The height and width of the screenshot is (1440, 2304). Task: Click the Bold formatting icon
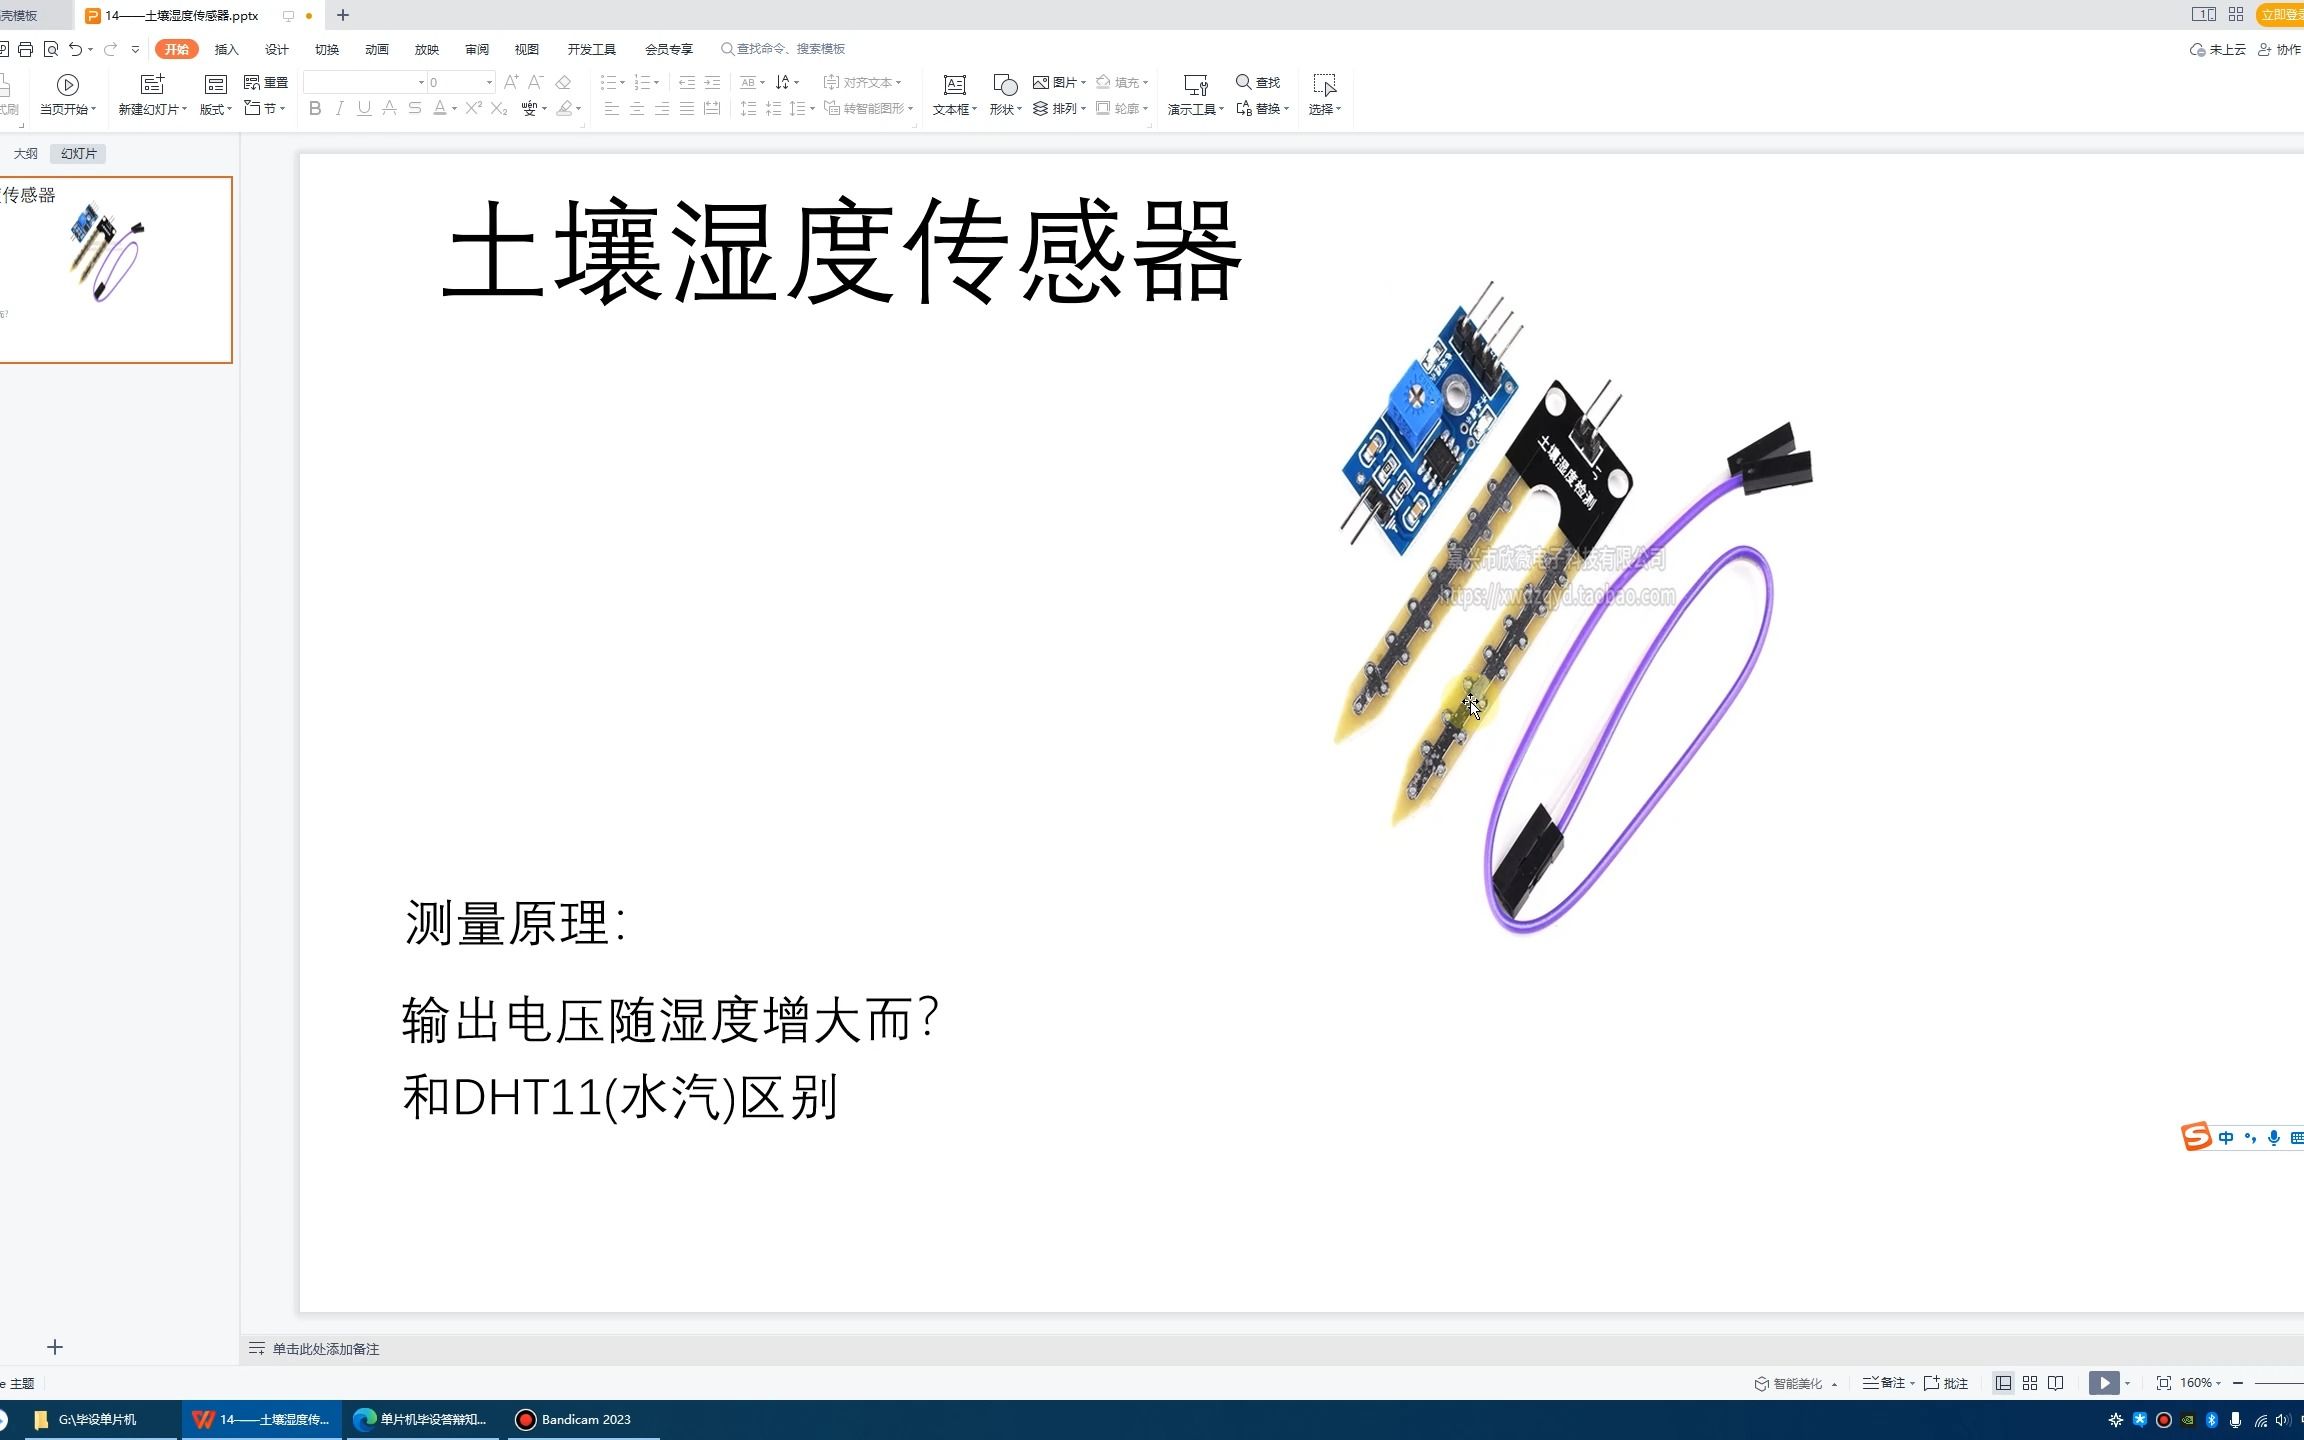coord(314,108)
